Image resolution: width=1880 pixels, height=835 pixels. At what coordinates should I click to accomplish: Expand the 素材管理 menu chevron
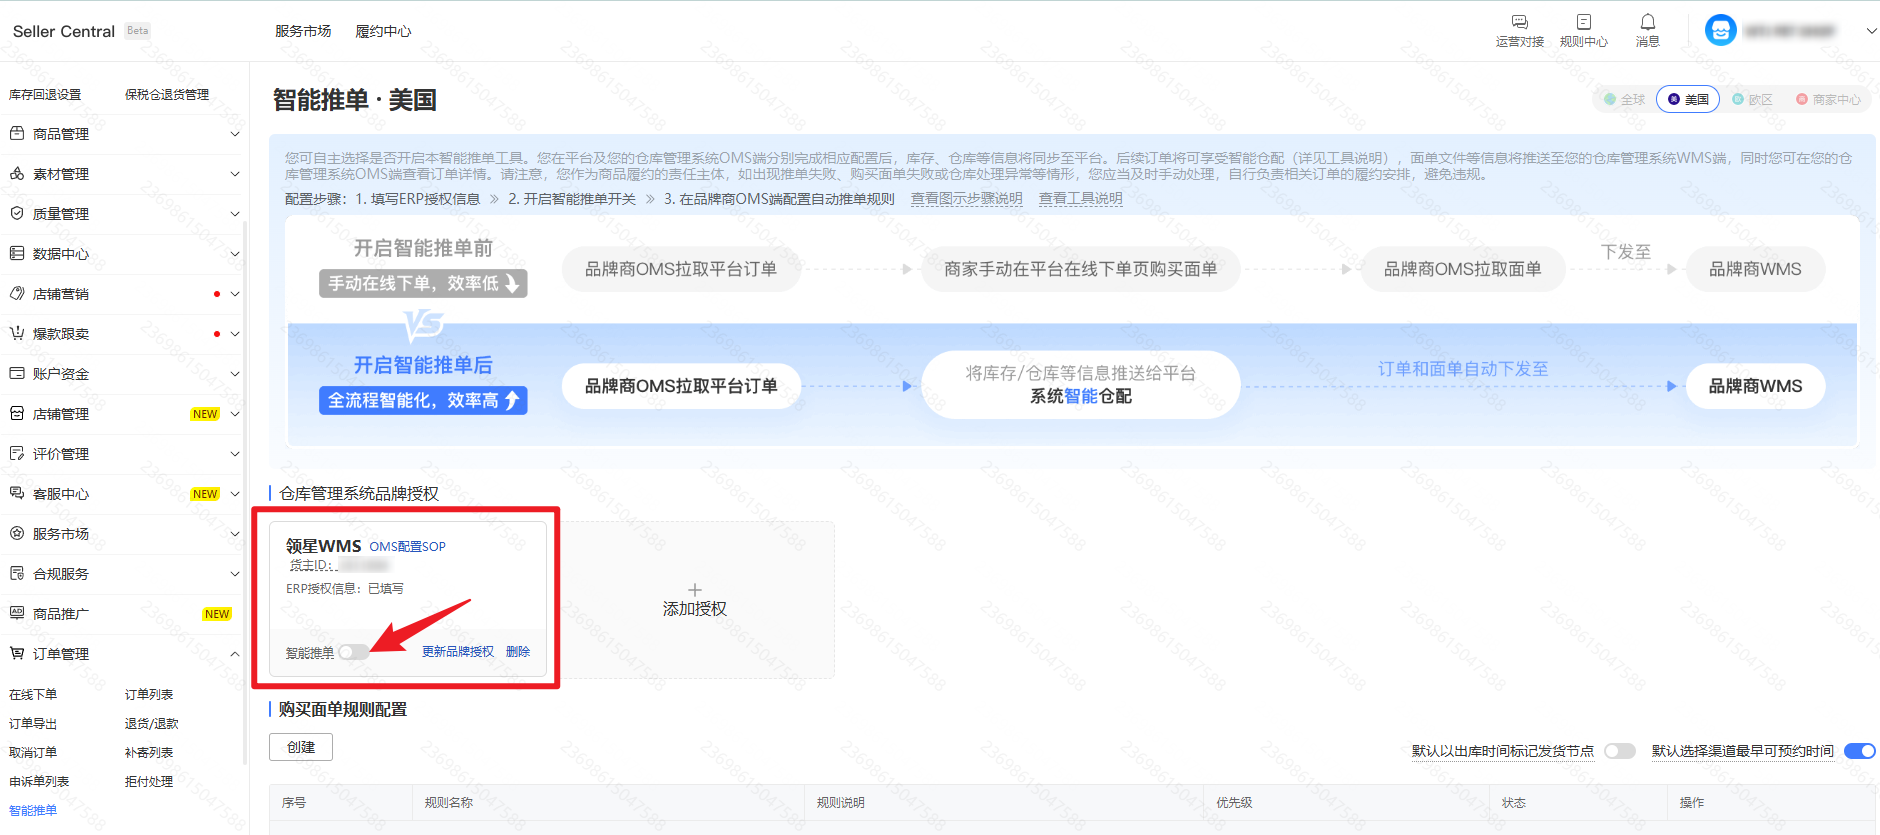pyautogui.click(x=235, y=174)
